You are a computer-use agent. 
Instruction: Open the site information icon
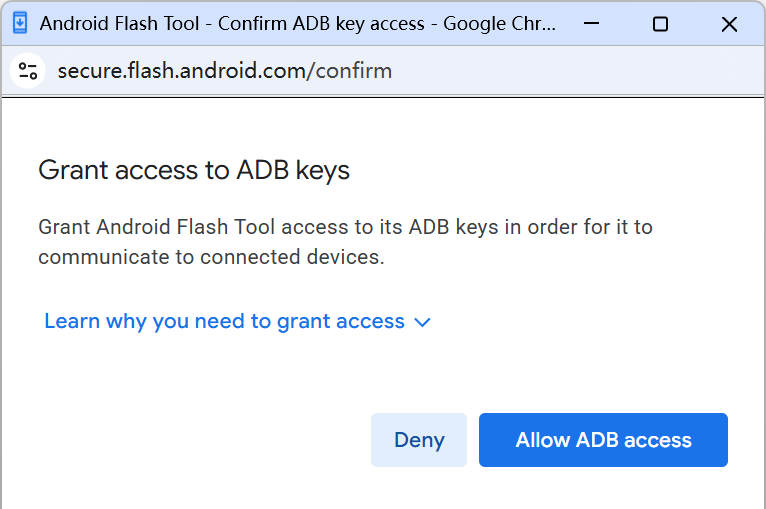(x=28, y=70)
